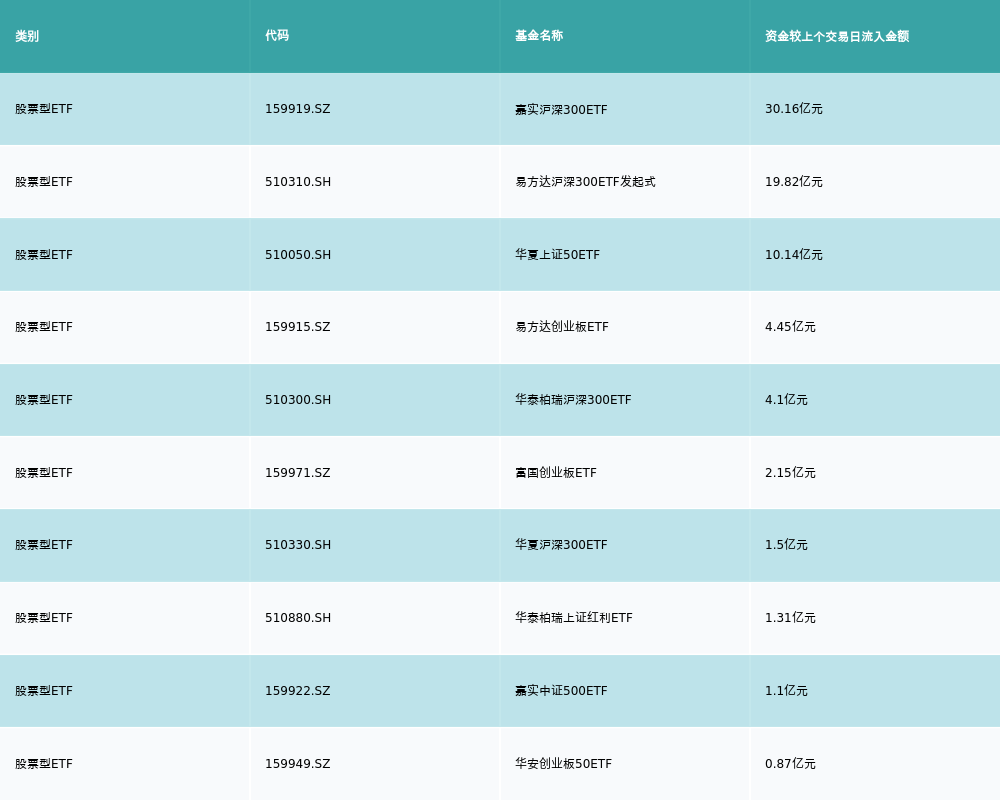Select code 159919.SZ
The height and width of the screenshot is (800, 1000).
pyautogui.click(x=298, y=109)
